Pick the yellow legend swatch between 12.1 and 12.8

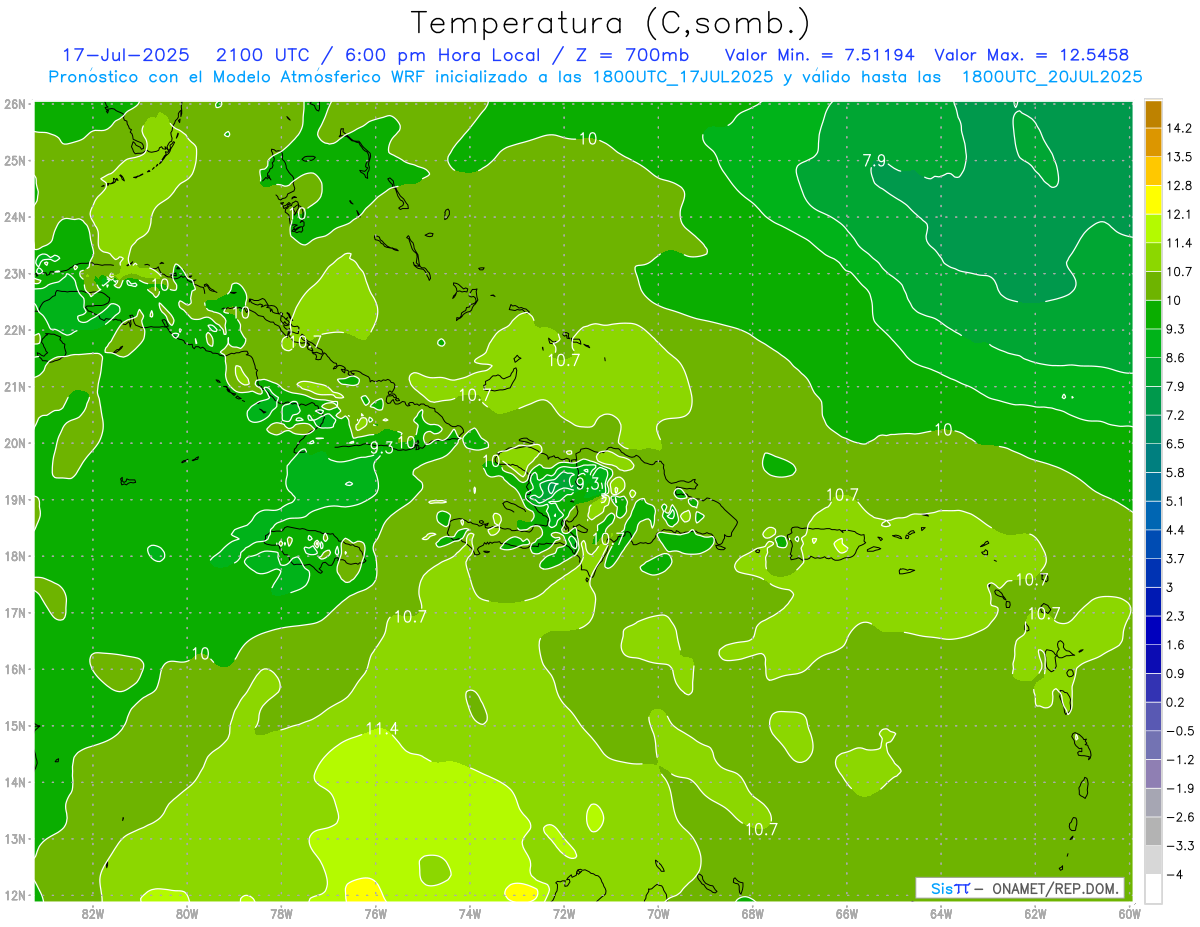click(x=1153, y=199)
